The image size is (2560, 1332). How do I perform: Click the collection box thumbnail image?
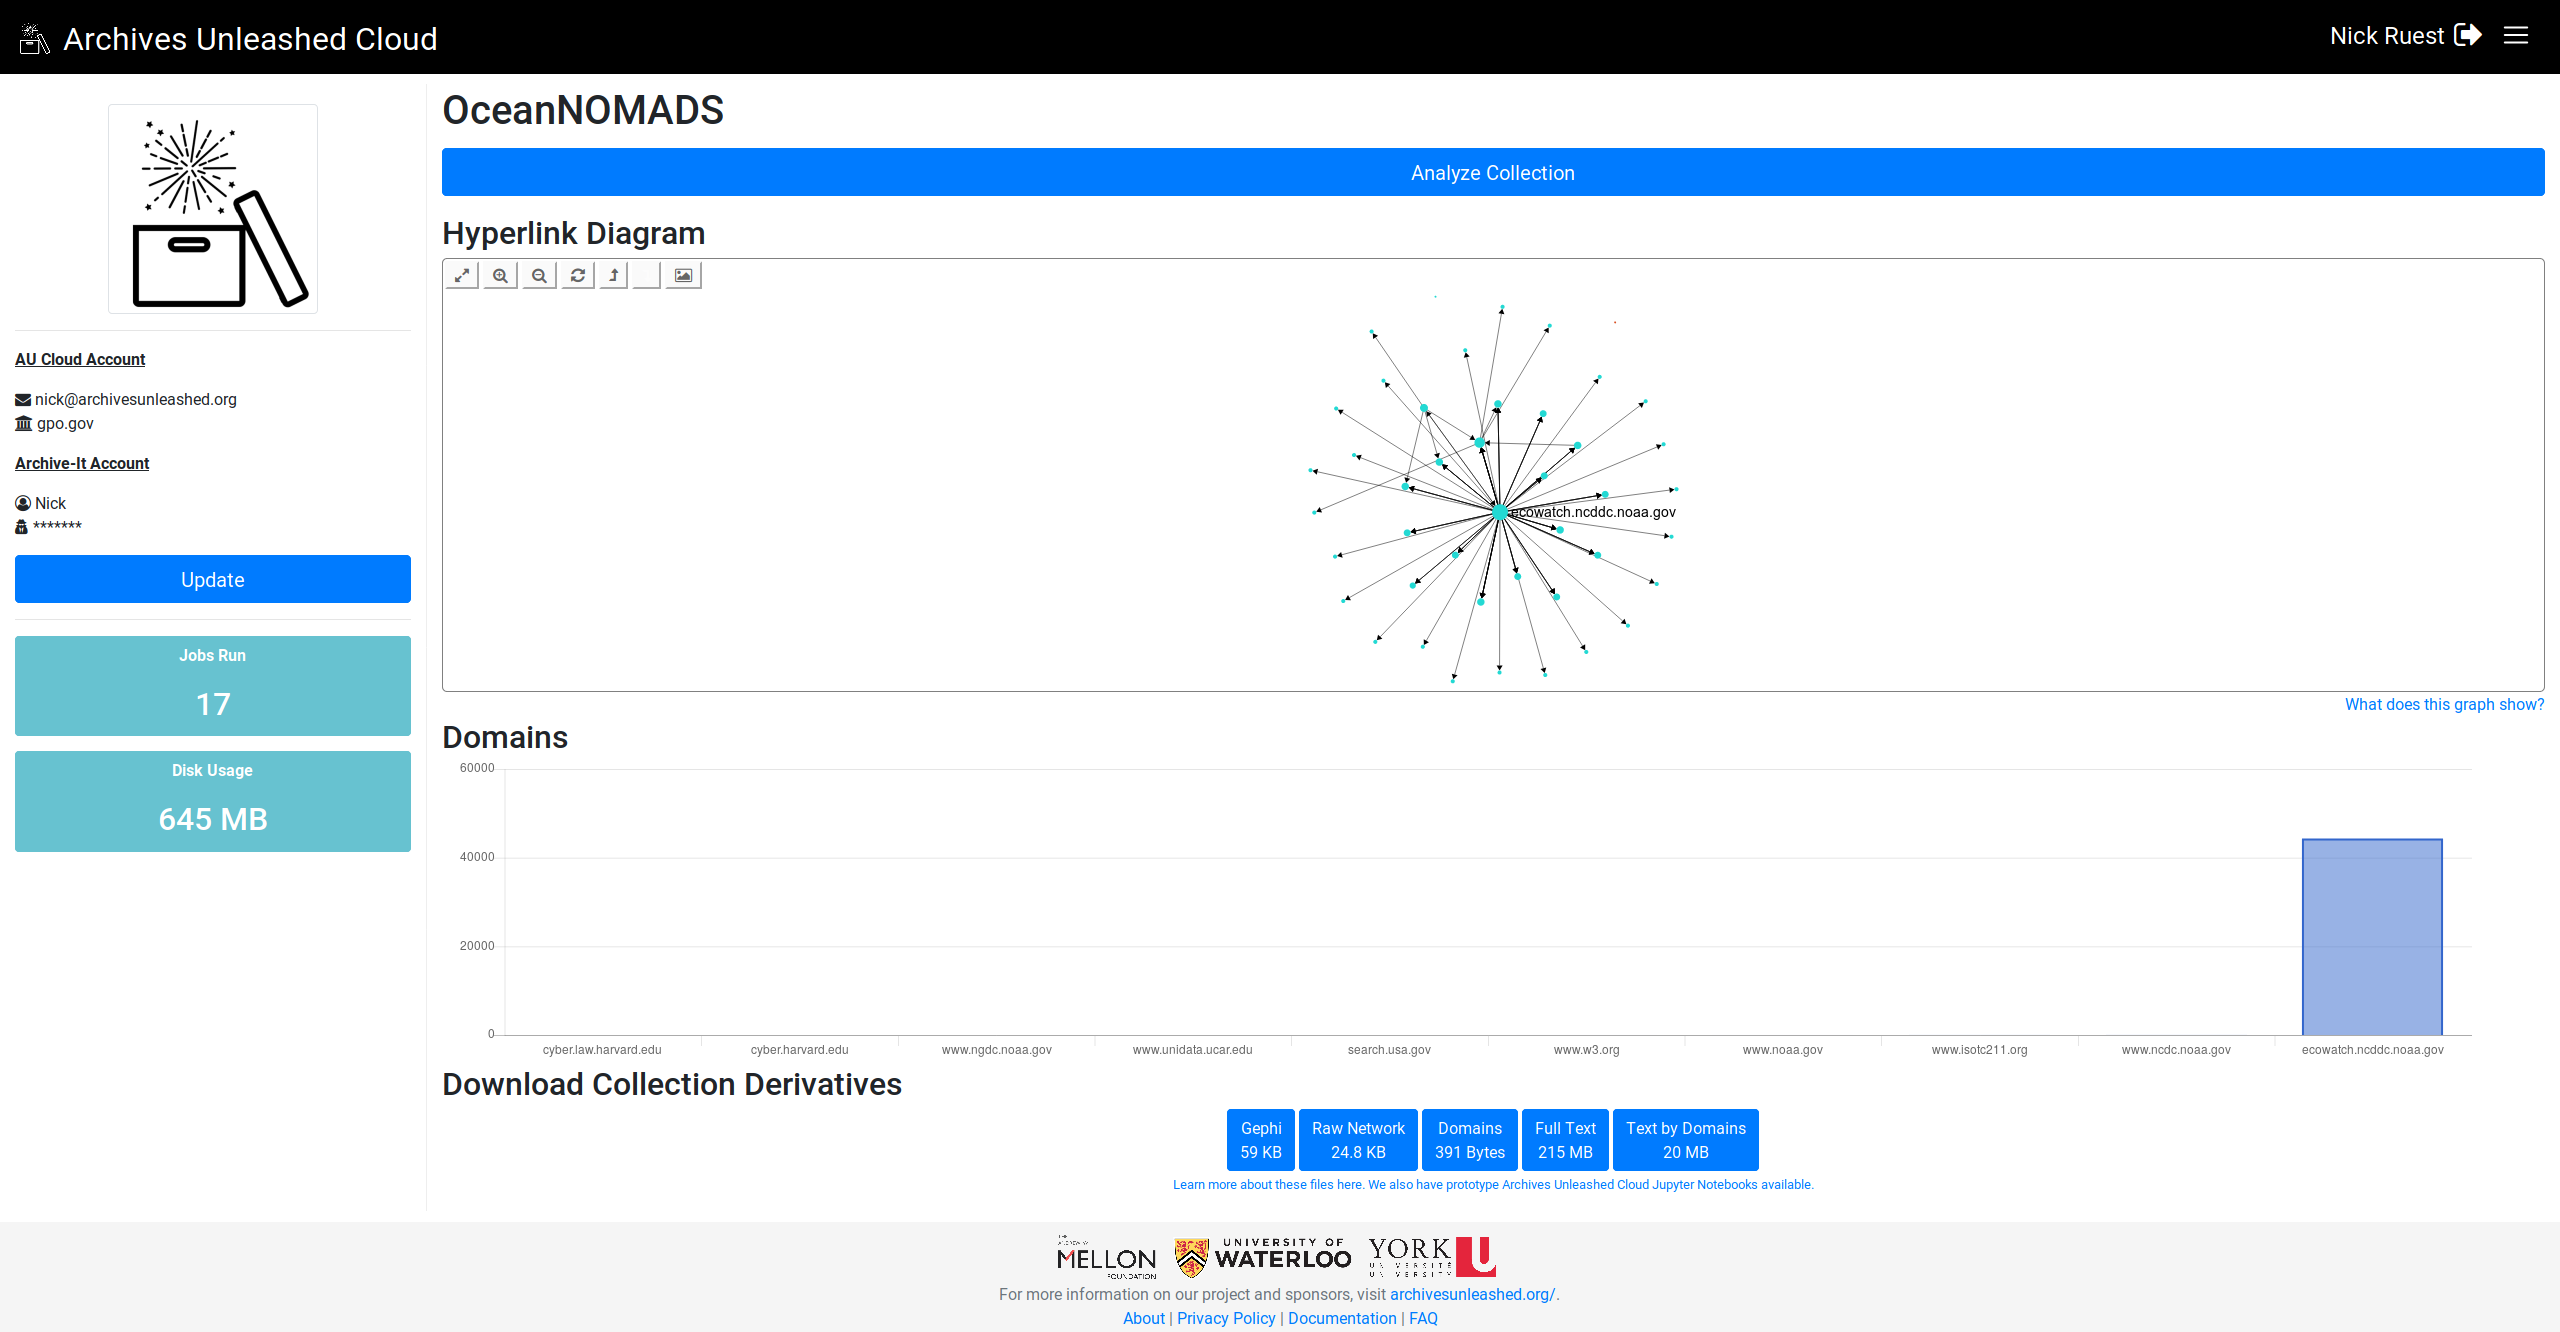(213, 209)
